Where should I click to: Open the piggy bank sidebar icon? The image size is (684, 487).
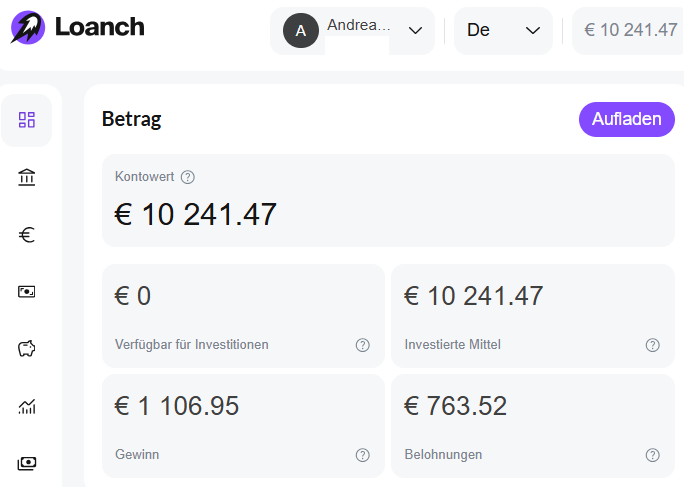pos(27,349)
